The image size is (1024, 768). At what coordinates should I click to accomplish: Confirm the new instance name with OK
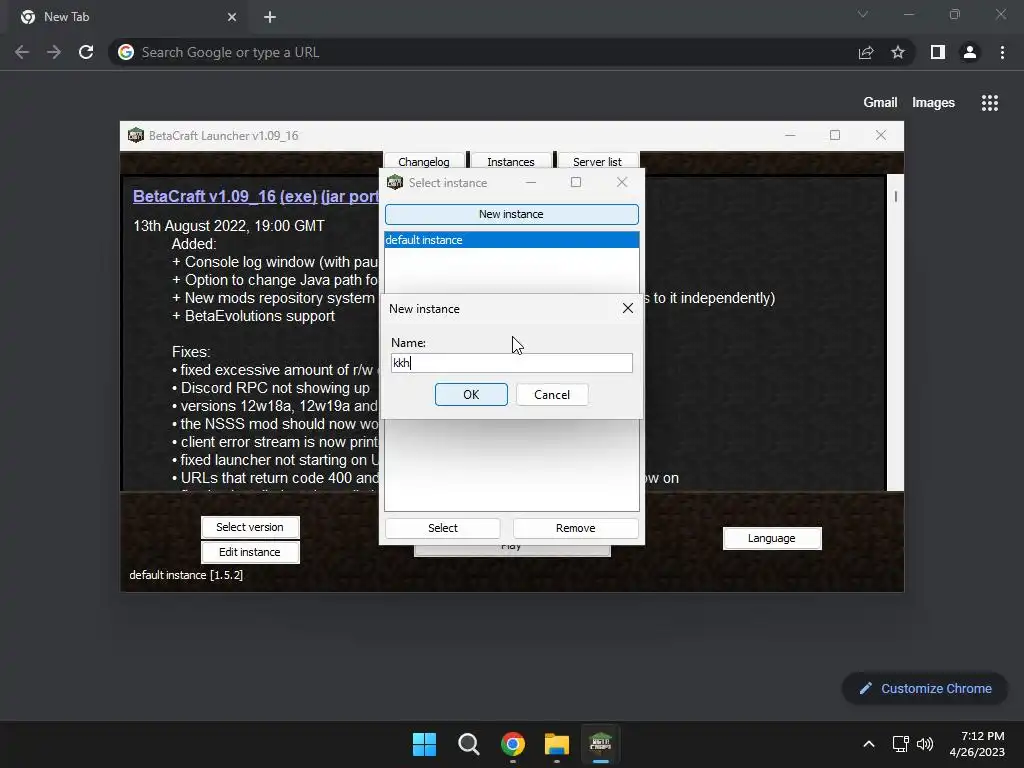(471, 394)
